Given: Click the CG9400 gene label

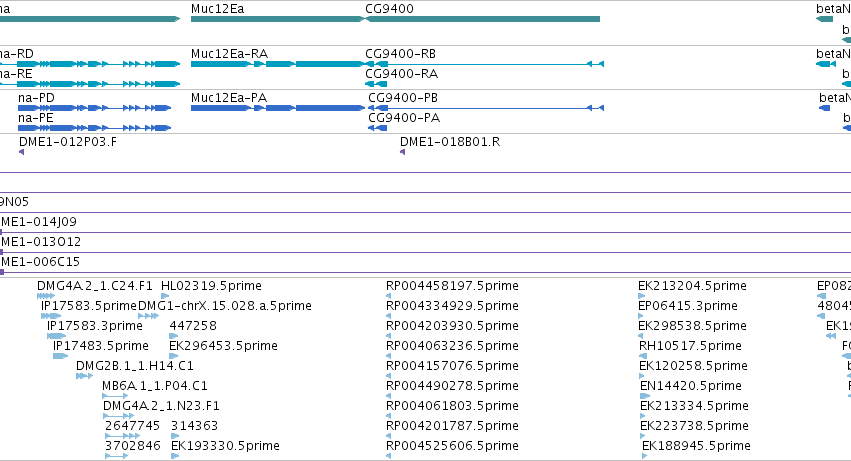Looking at the screenshot, I should click(389, 9).
